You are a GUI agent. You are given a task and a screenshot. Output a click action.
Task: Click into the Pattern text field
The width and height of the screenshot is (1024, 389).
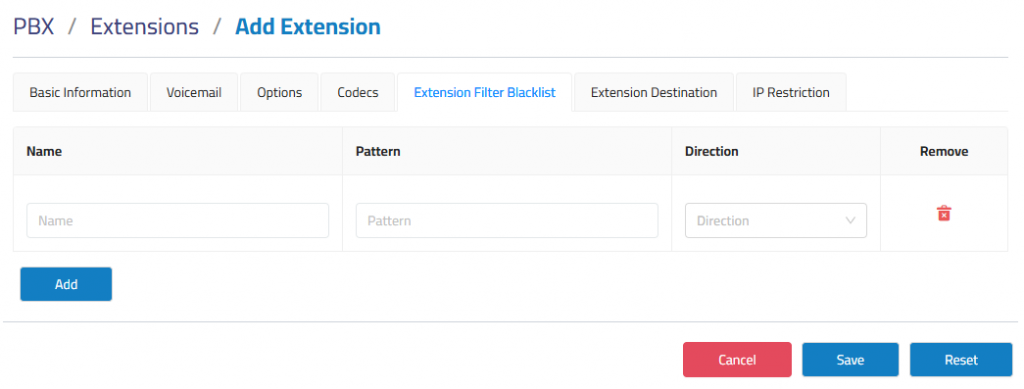pyautogui.click(x=507, y=221)
